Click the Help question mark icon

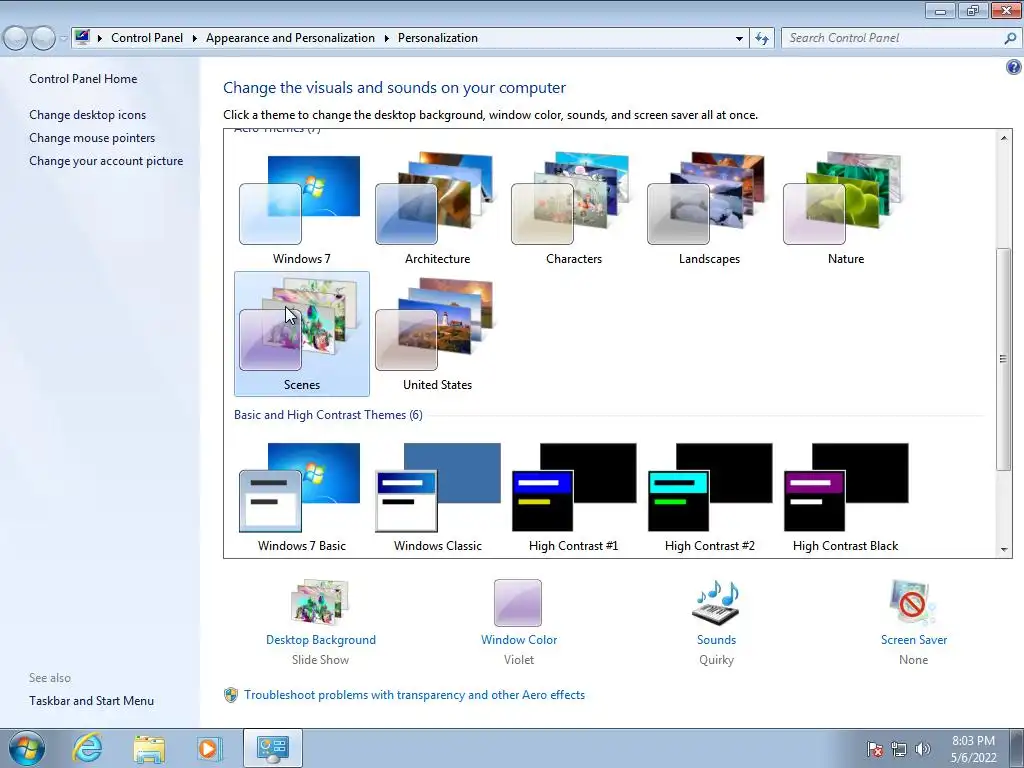[x=1014, y=67]
